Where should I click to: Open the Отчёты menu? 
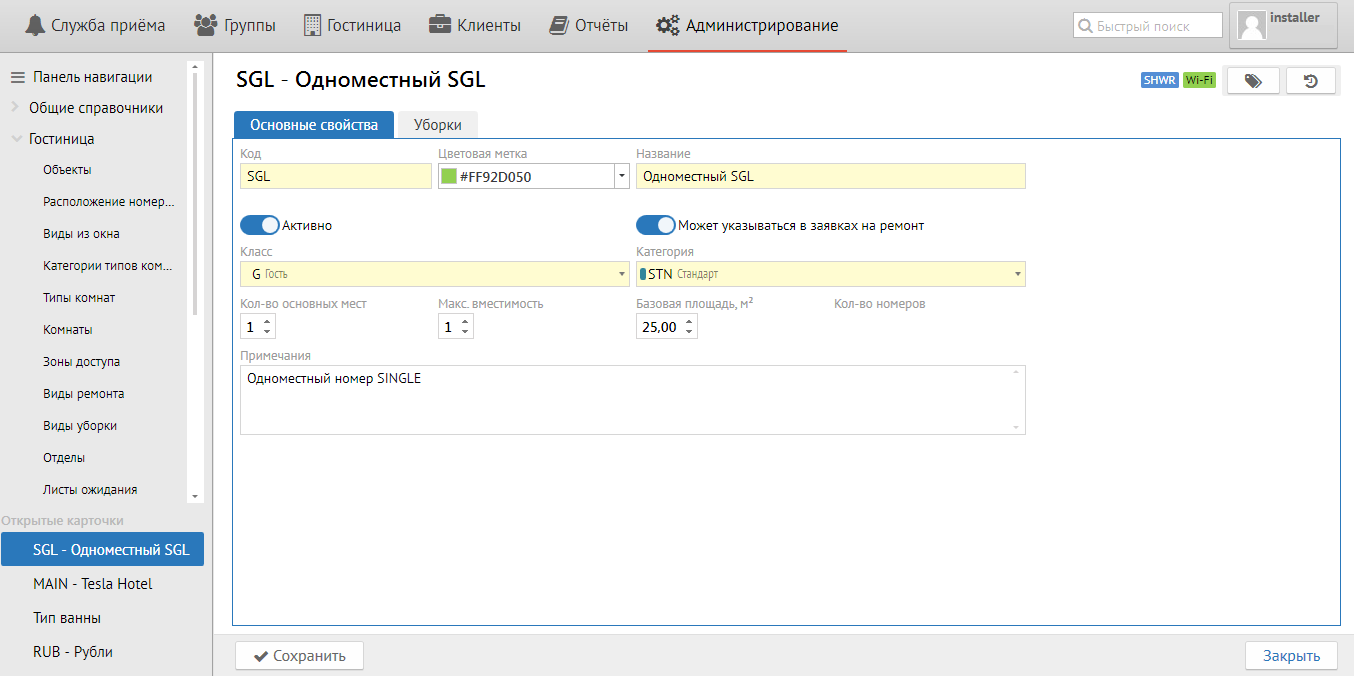tap(589, 25)
